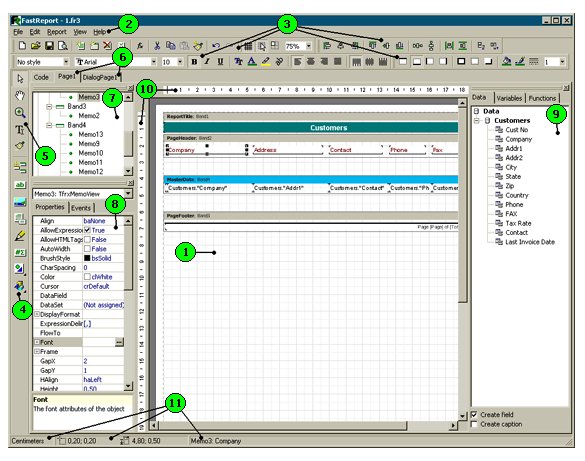Image resolution: width=585 pixels, height=461 pixels.
Task: Click the Undo arrow icon
Action: tap(216, 46)
